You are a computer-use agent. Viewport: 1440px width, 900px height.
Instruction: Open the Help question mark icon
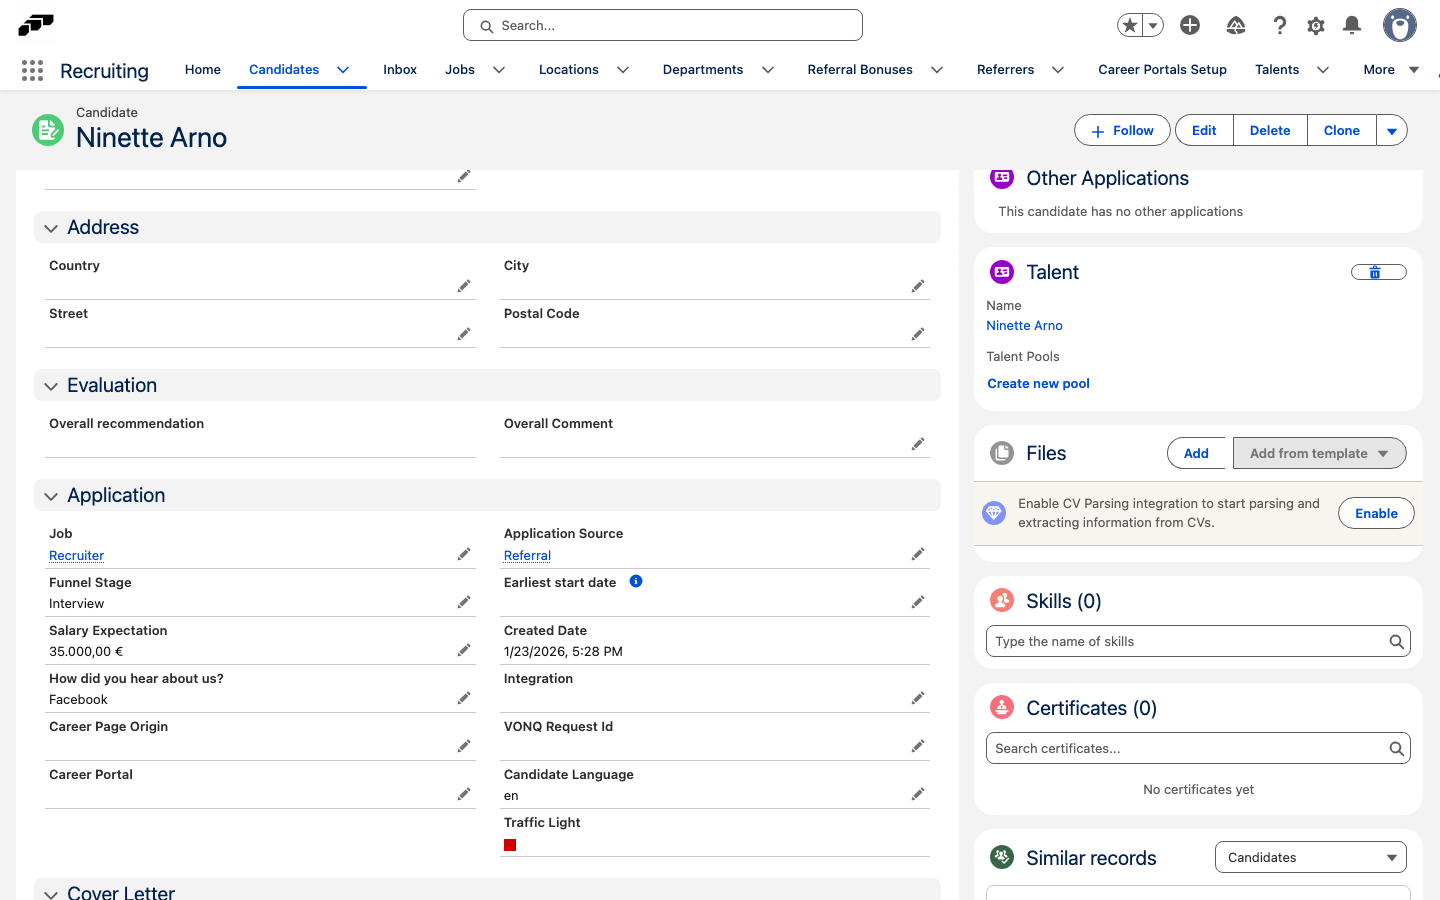[1279, 25]
